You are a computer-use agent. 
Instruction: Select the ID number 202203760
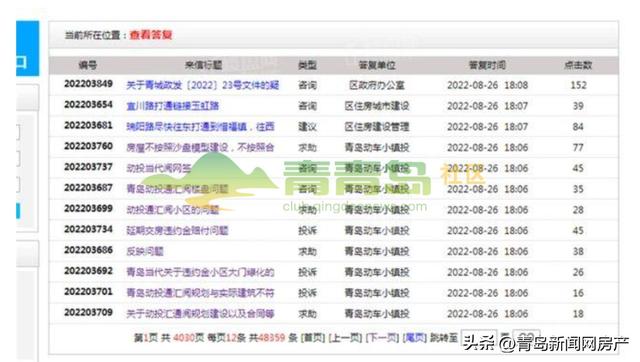tap(88, 146)
